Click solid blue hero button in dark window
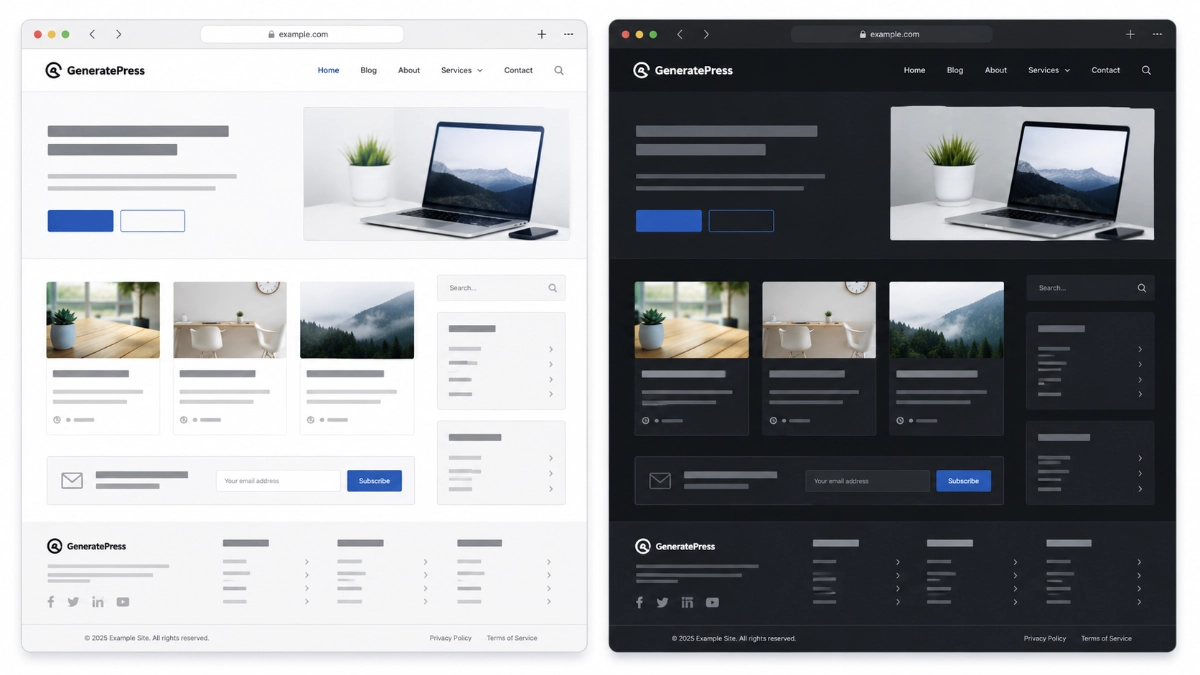This screenshot has width=1200, height=675. click(x=668, y=221)
